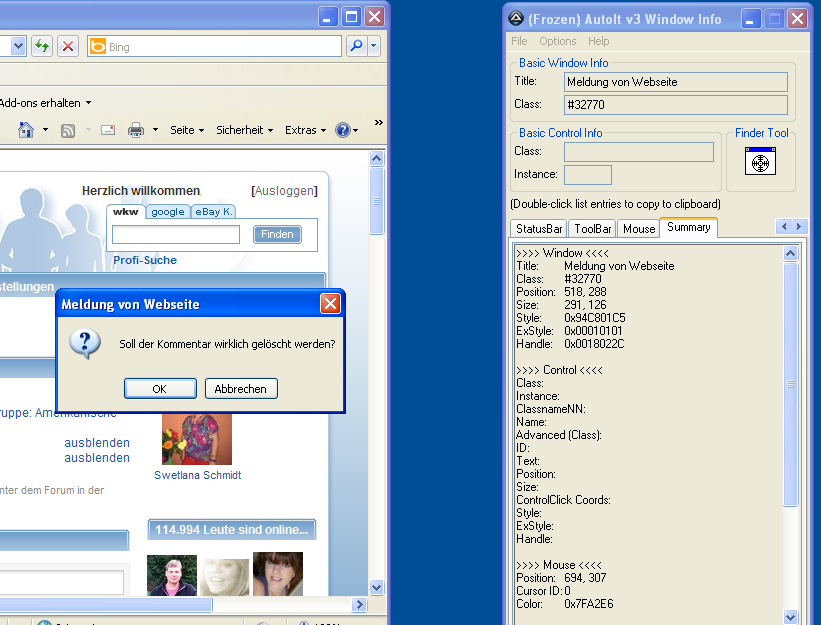
Task: Open the search provider dropdown arrow
Action: [374, 46]
